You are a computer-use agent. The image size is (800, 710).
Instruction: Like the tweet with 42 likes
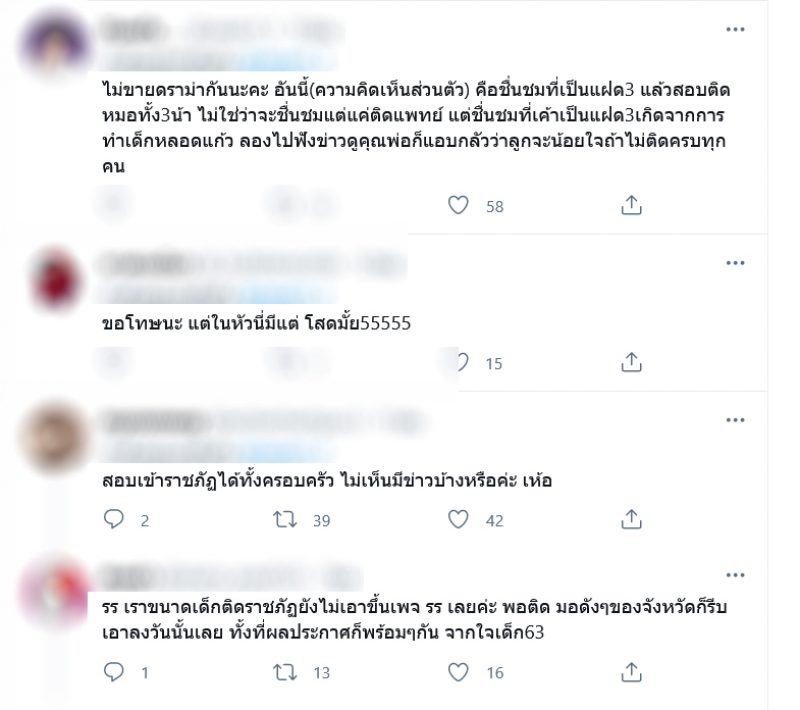(458, 519)
